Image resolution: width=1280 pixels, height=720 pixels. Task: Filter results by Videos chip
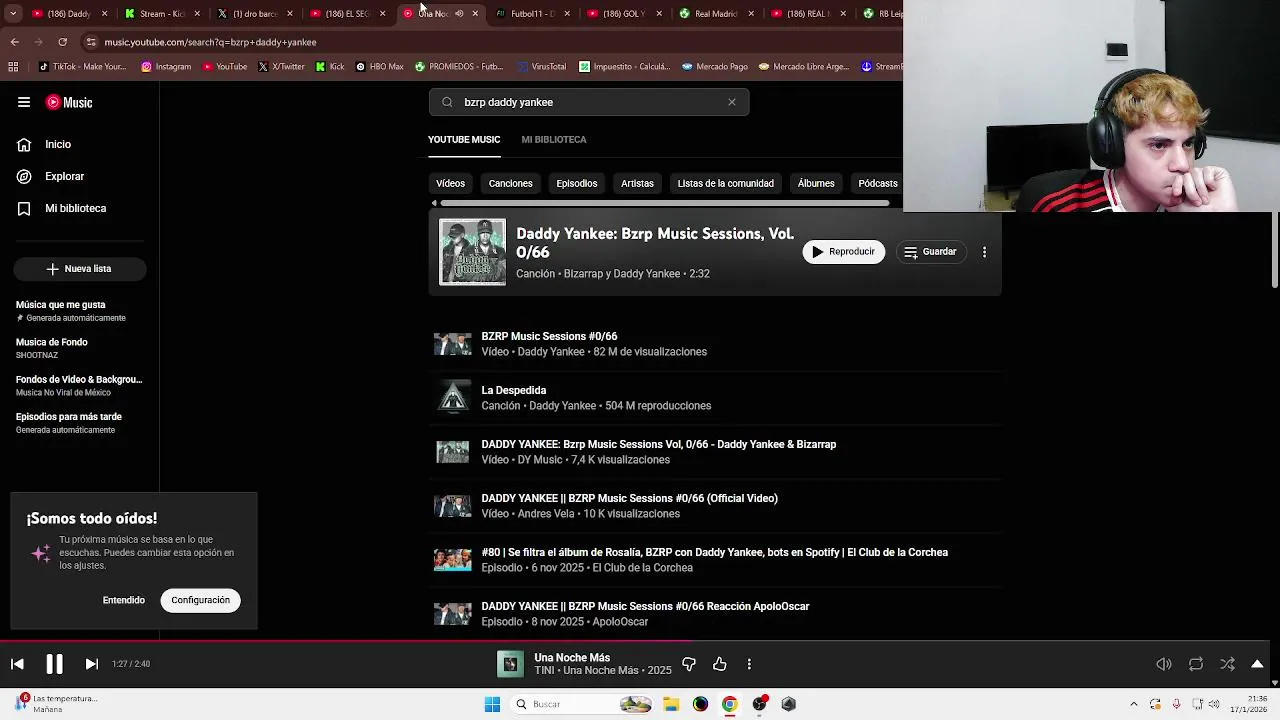(x=450, y=183)
